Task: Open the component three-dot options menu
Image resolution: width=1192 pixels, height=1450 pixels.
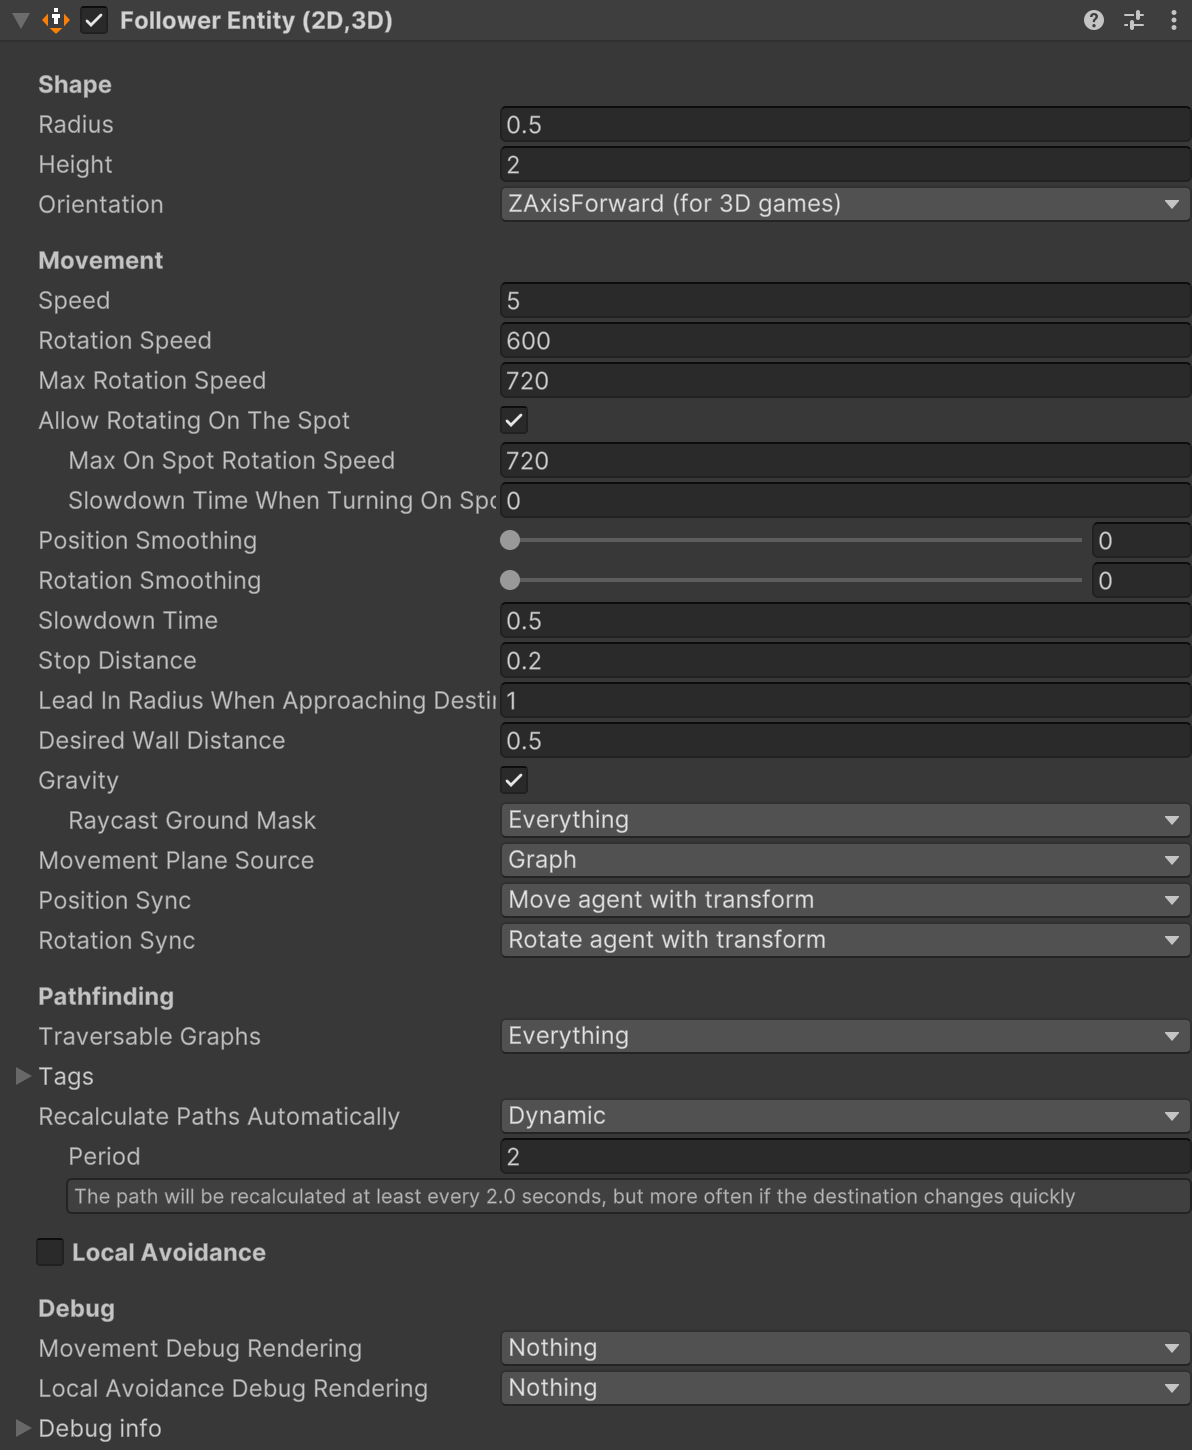Action: click(x=1173, y=20)
